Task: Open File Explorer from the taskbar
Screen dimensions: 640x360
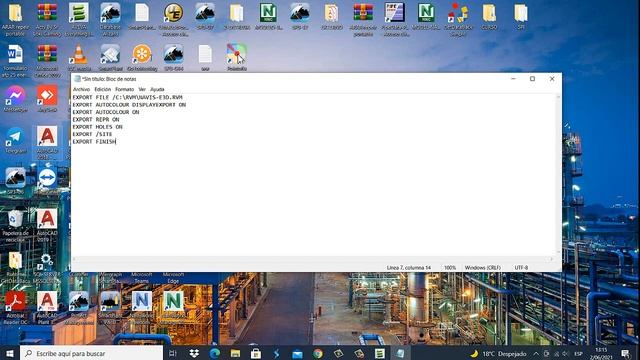Action: [x=235, y=353]
